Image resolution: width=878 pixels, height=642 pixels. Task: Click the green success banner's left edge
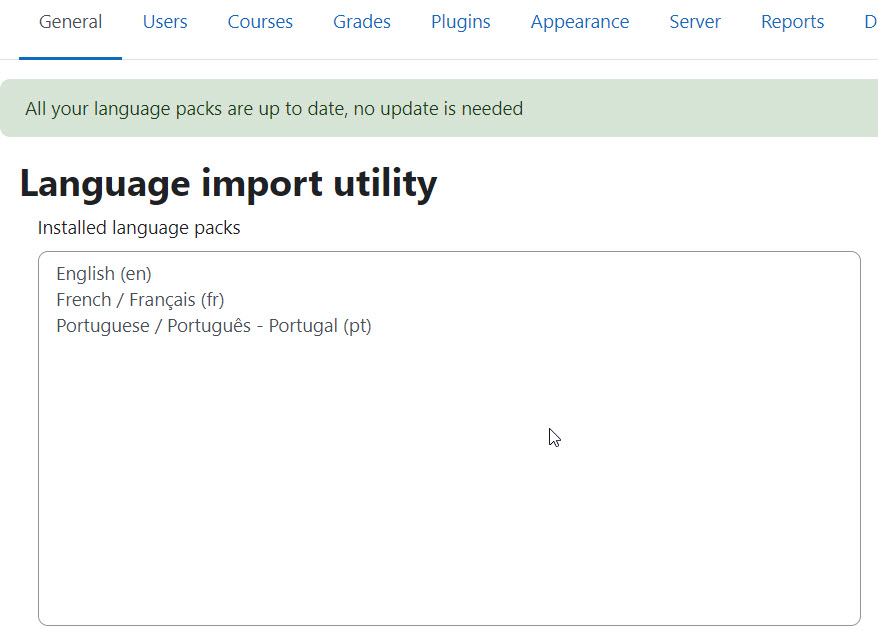[6, 108]
